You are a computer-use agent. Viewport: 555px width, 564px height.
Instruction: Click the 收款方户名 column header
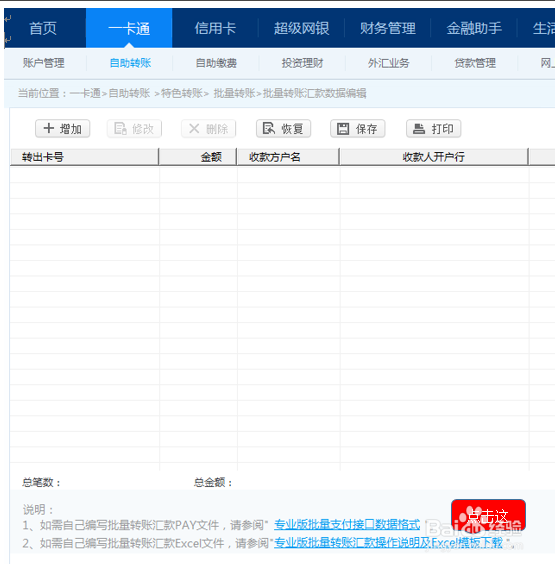(x=288, y=157)
